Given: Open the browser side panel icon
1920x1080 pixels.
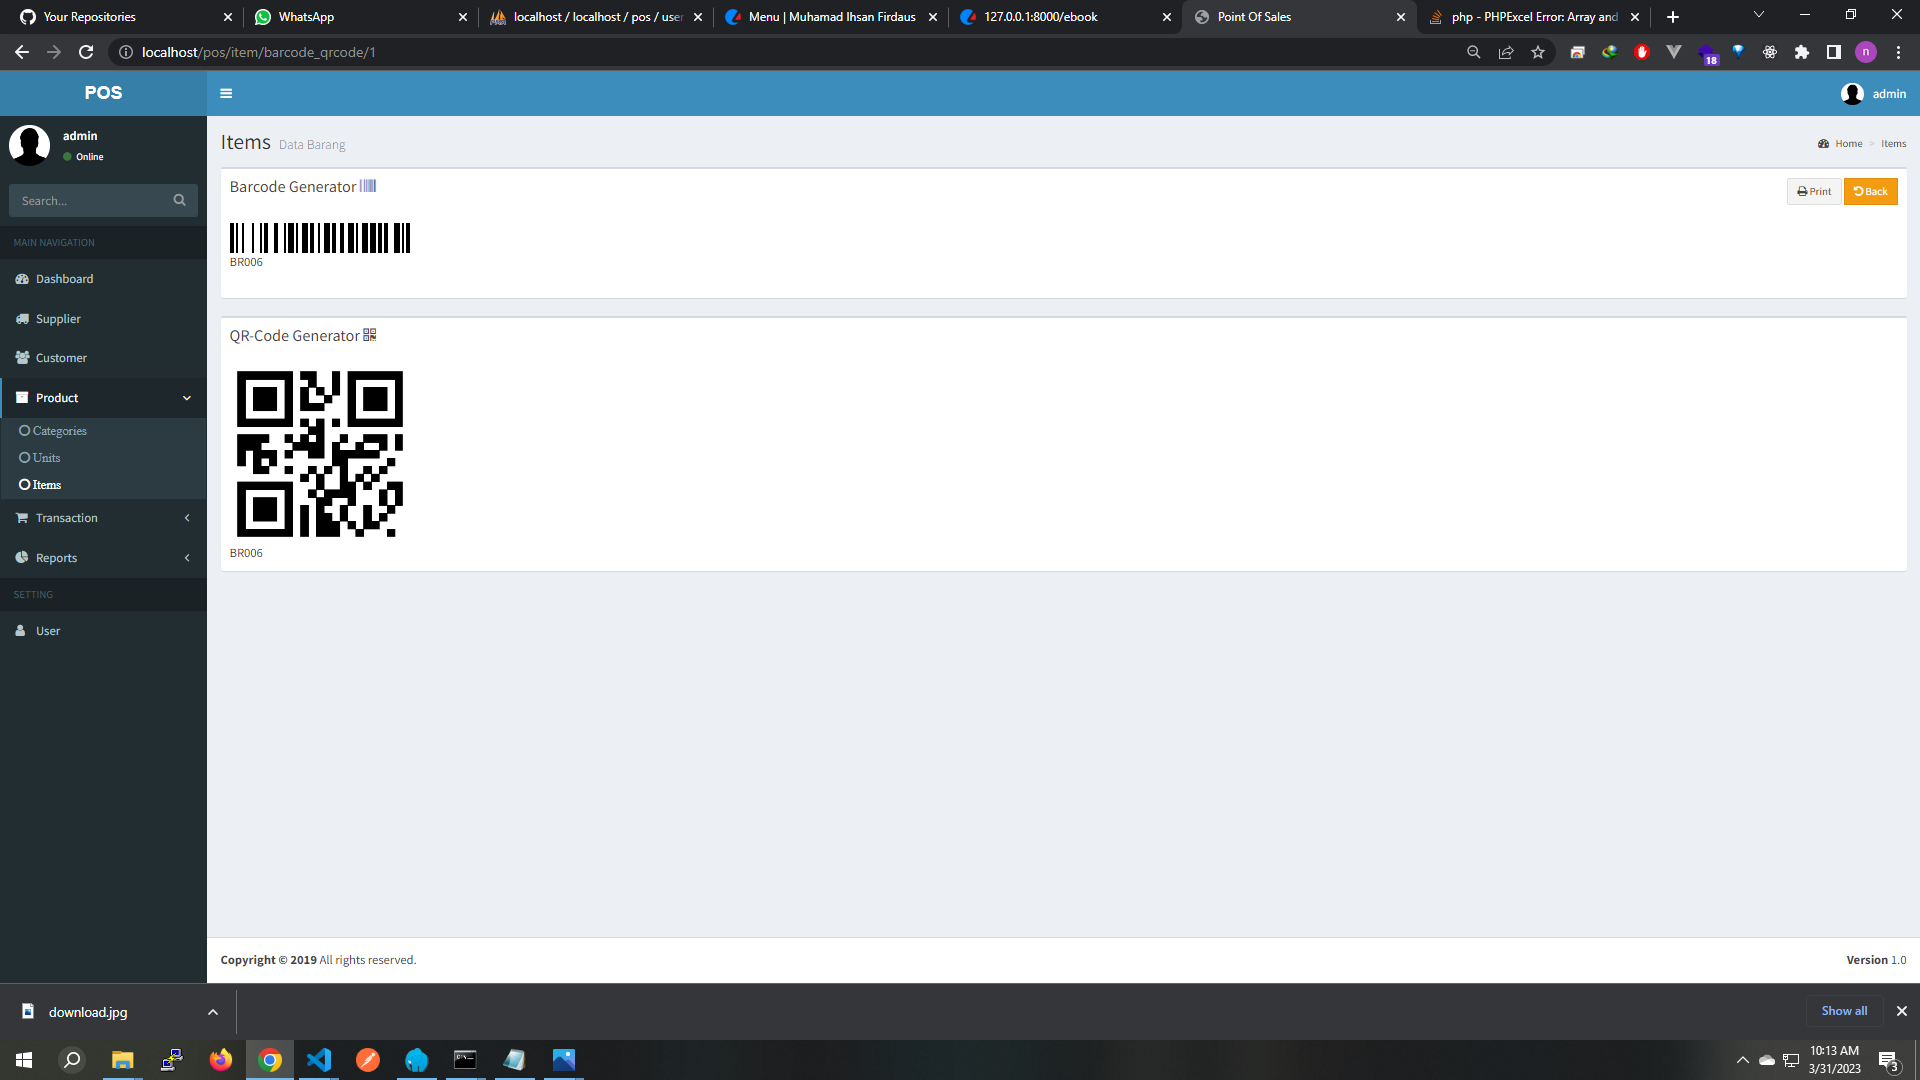Looking at the screenshot, I should (x=1833, y=52).
